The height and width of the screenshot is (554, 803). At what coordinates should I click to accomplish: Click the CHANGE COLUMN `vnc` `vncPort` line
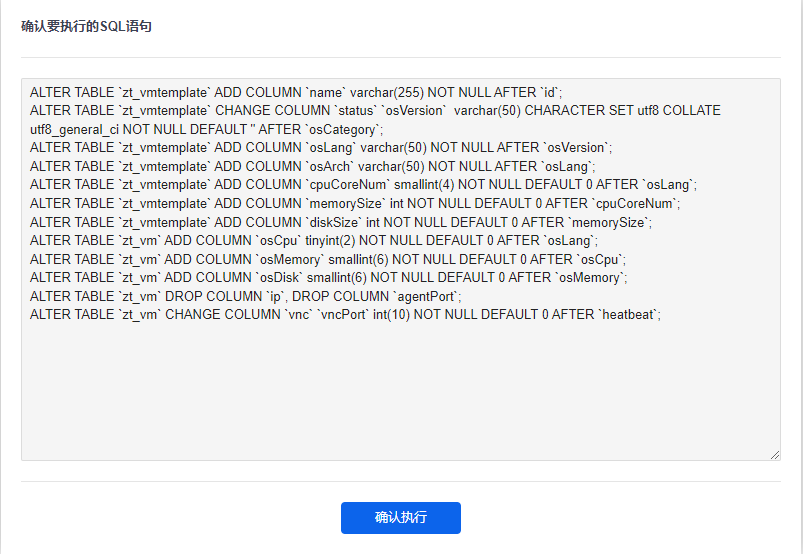[345, 314]
